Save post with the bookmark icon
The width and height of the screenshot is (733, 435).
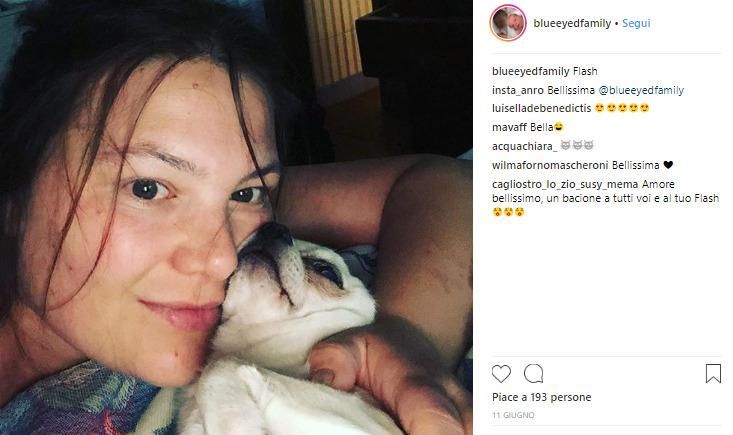click(x=713, y=374)
